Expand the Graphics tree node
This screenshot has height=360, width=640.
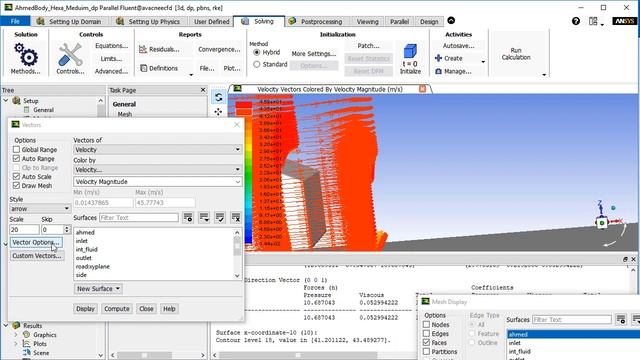point(16,335)
